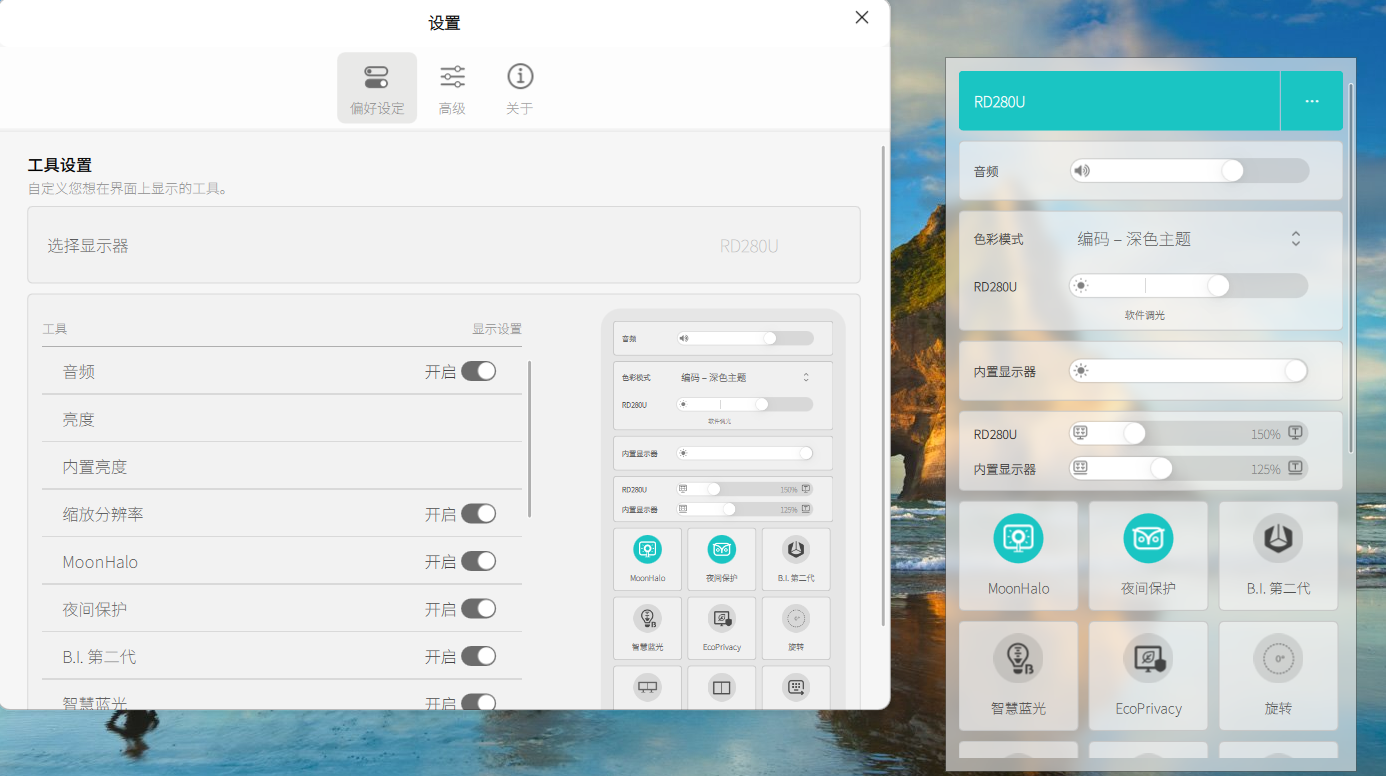
Task: Open the 高级 tab
Action: [x=452, y=88]
